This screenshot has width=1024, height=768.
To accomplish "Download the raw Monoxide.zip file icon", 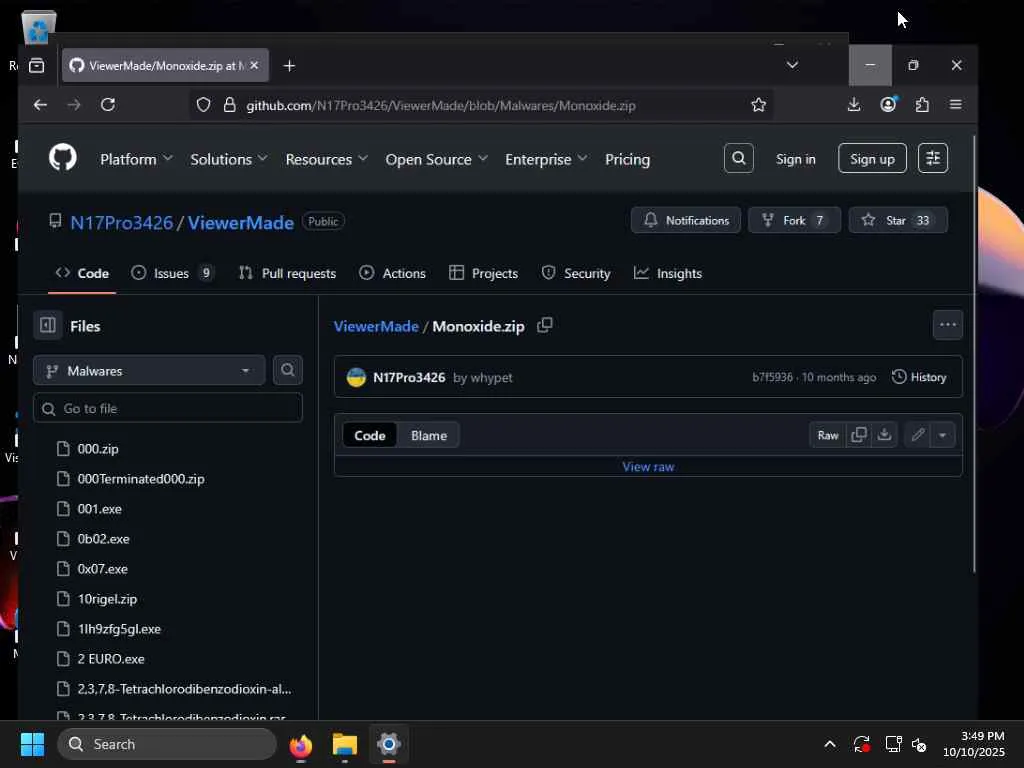I will 884,435.
